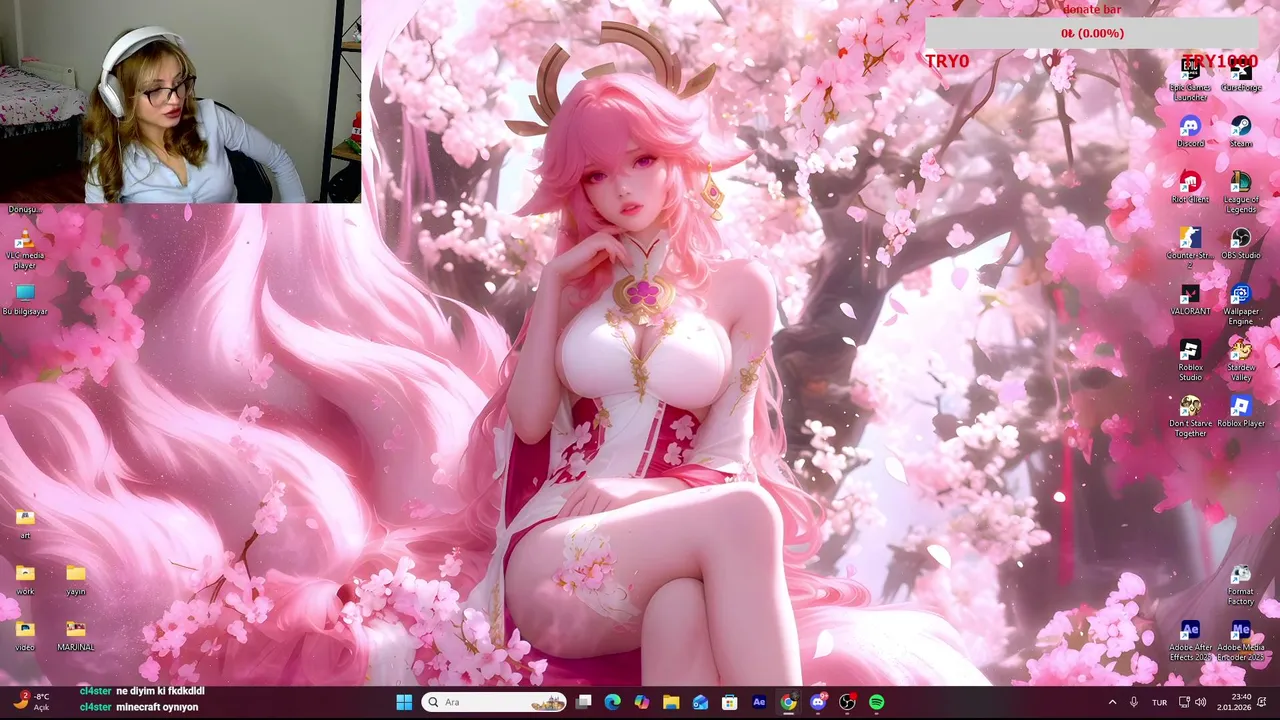Select the MARJINAL folder on desktop
The width and height of the screenshot is (1280, 720).
[76, 636]
